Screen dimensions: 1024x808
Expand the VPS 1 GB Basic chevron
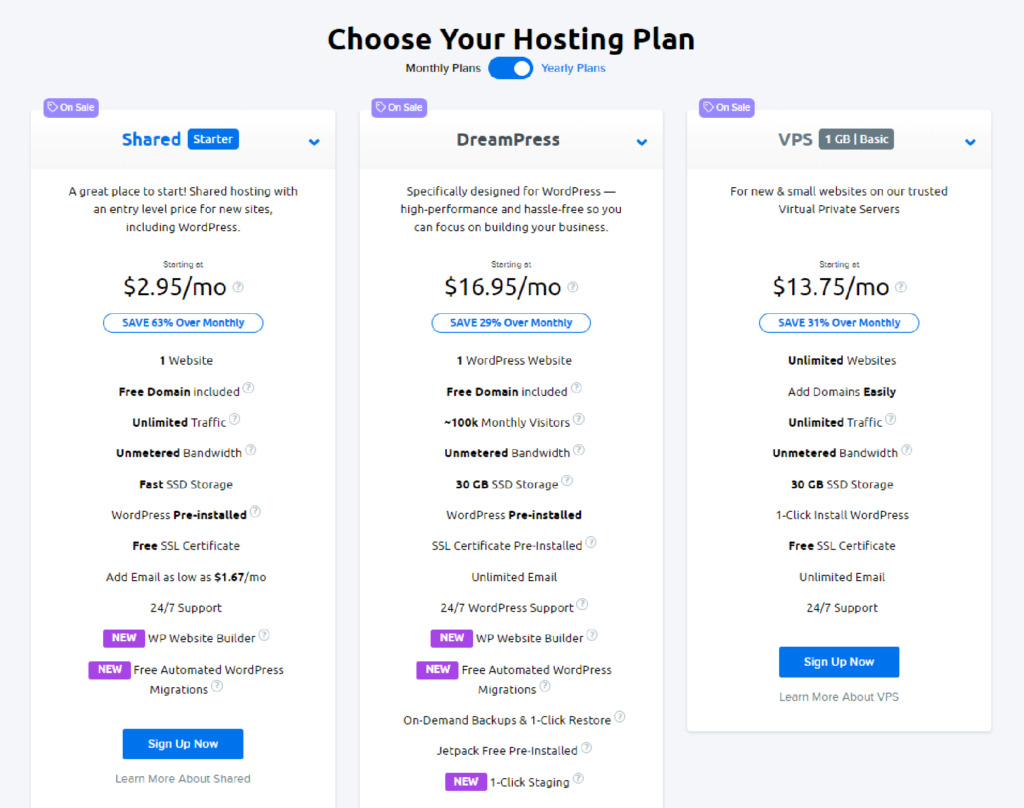(x=969, y=142)
